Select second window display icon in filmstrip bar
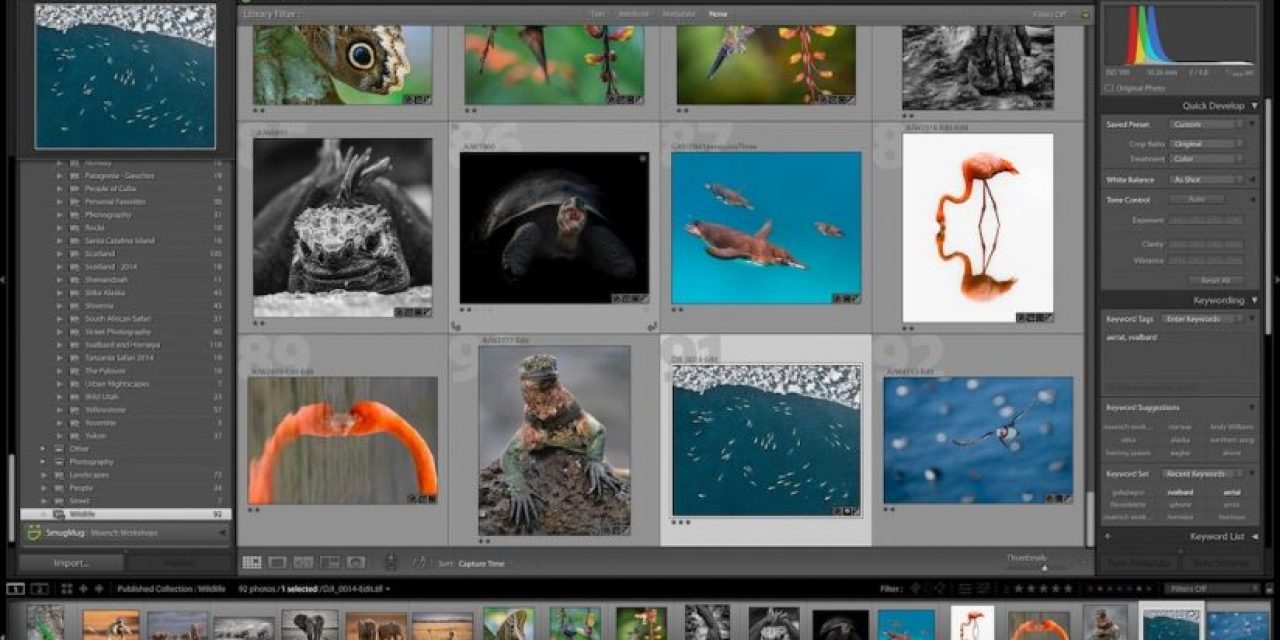 [38, 589]
